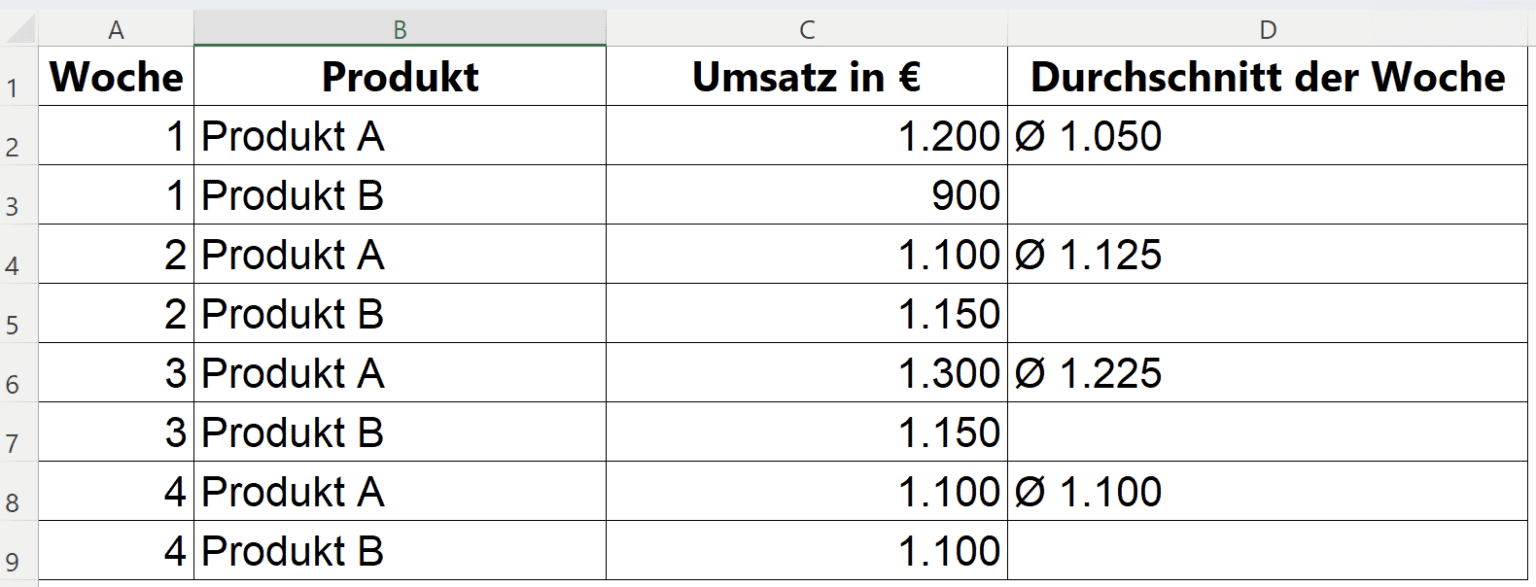Select the cell showing 900
Viewport: 1536px width, 587px height.
[x=806, y=194]
